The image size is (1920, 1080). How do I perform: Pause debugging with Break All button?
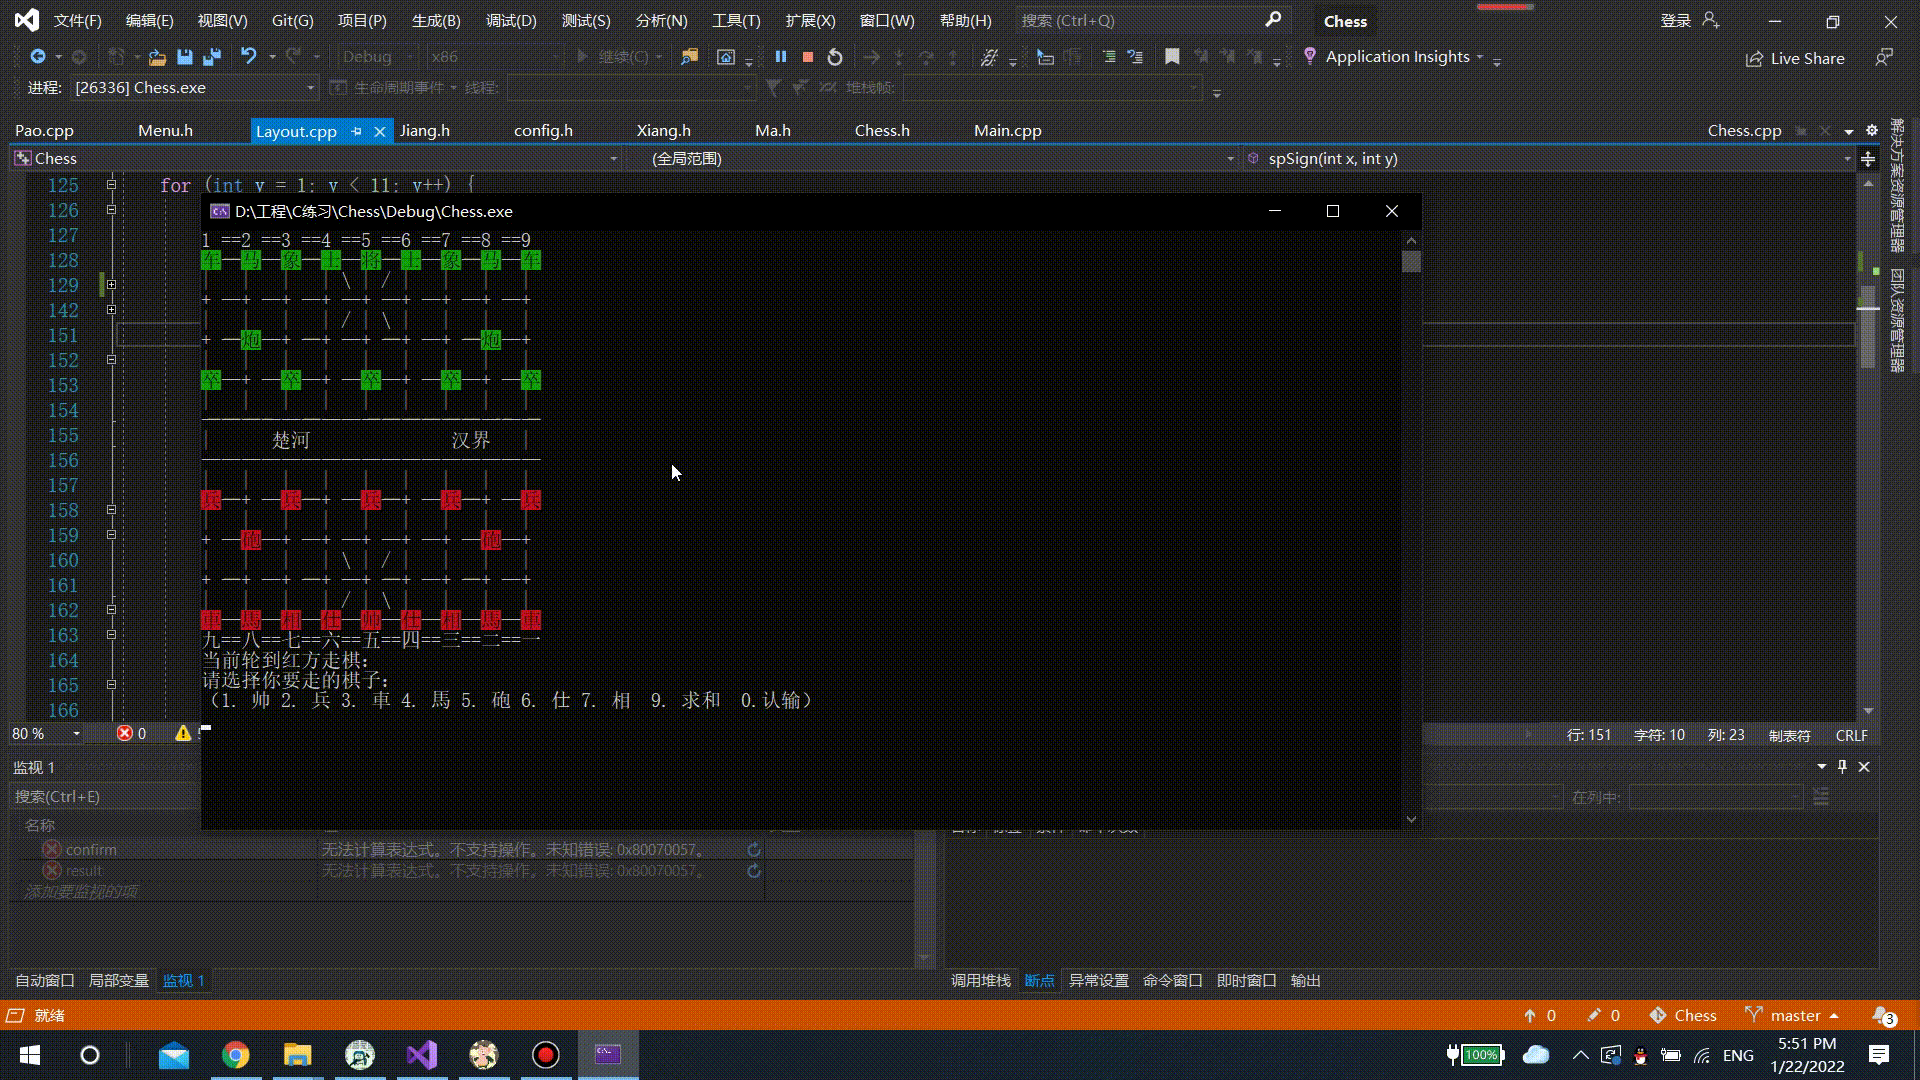(x=781, y=57)
